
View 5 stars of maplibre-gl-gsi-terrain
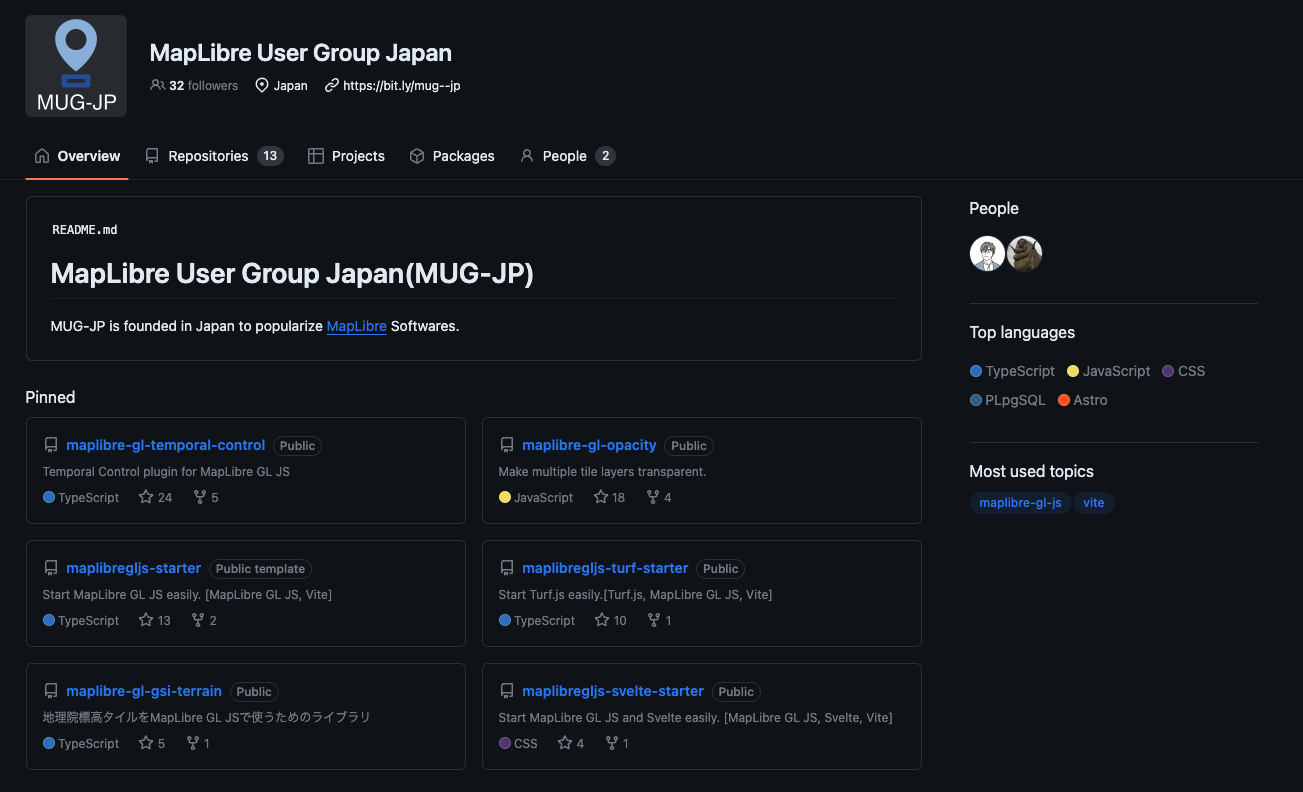click(x=152, y=743)
